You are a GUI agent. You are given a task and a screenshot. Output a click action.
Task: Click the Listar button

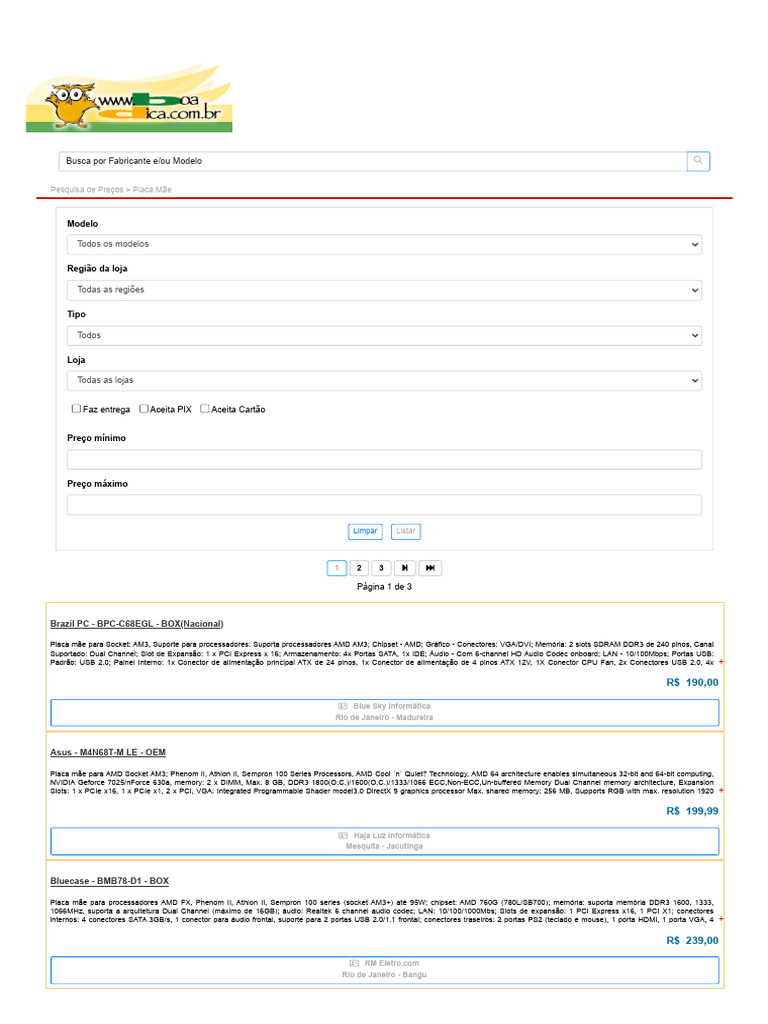point(406,532)
